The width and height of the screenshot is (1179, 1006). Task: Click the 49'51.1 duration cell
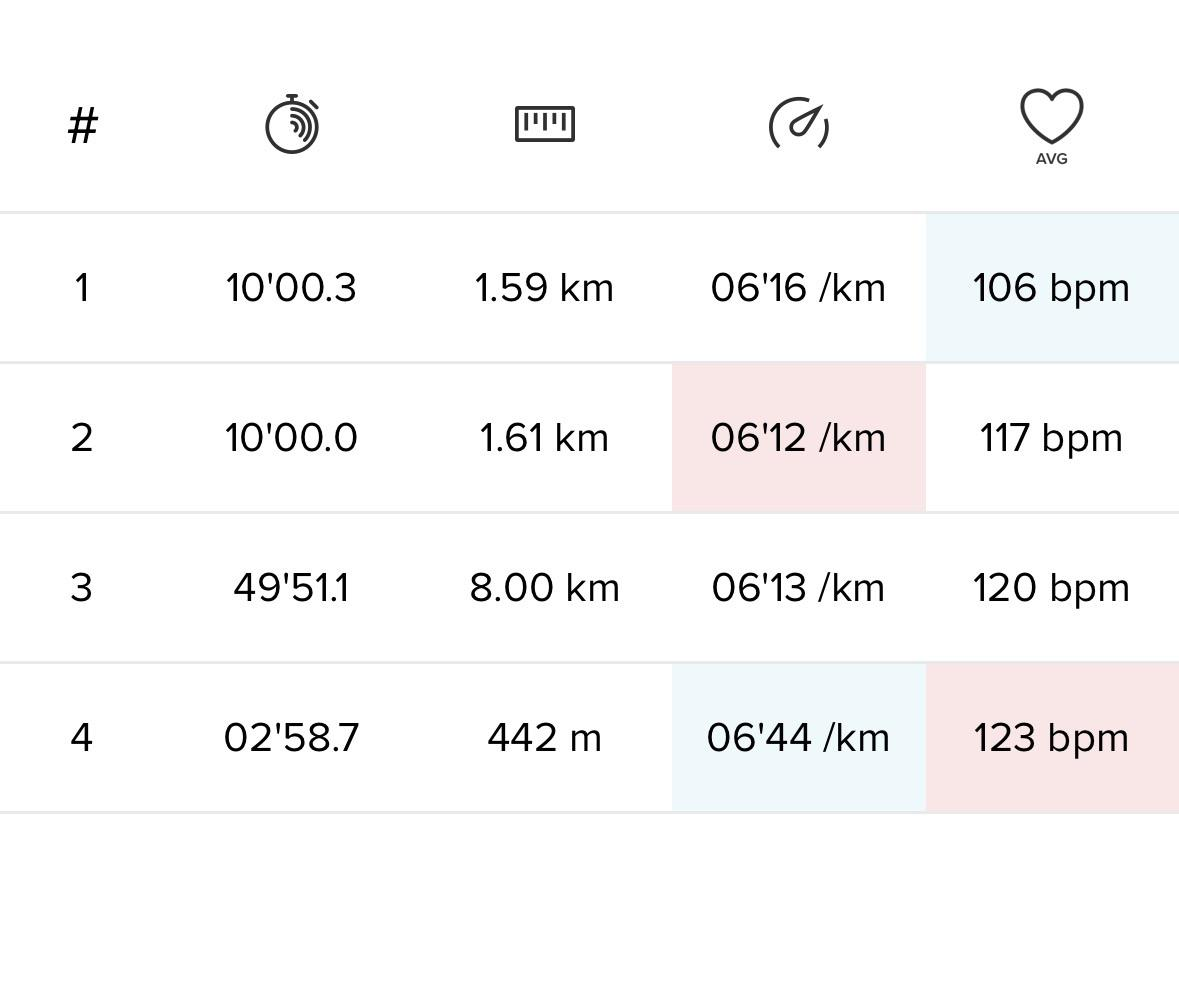point(291,588)
